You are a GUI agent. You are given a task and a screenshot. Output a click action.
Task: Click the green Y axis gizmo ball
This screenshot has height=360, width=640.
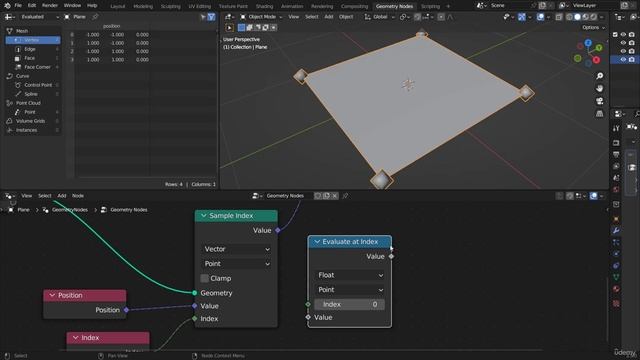tap(599, 48)
